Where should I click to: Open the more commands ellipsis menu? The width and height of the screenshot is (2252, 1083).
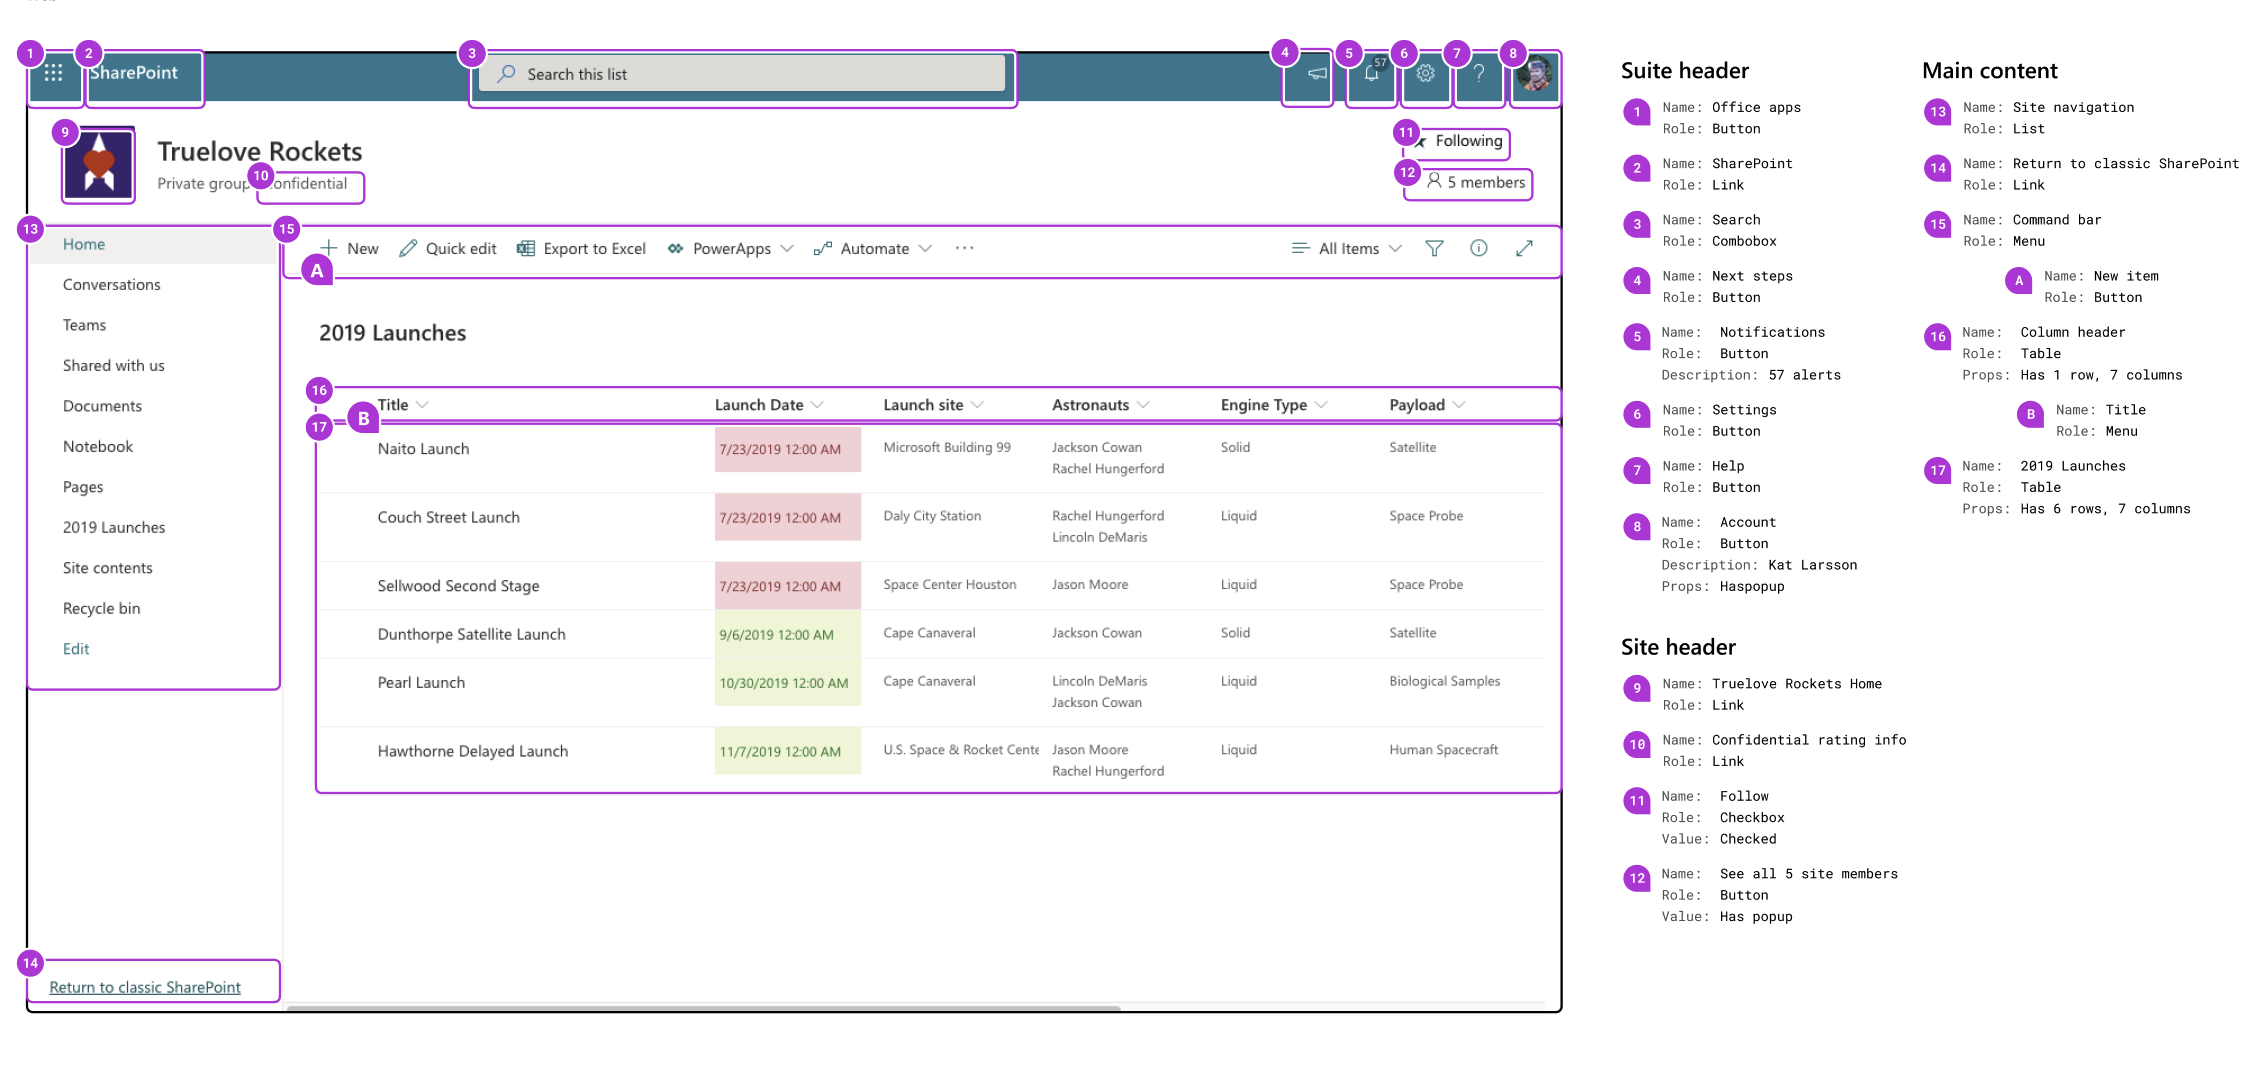coord(963,248)
